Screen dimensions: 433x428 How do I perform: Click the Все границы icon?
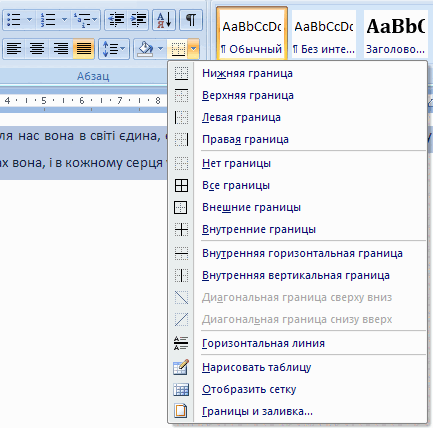[181, 185]
